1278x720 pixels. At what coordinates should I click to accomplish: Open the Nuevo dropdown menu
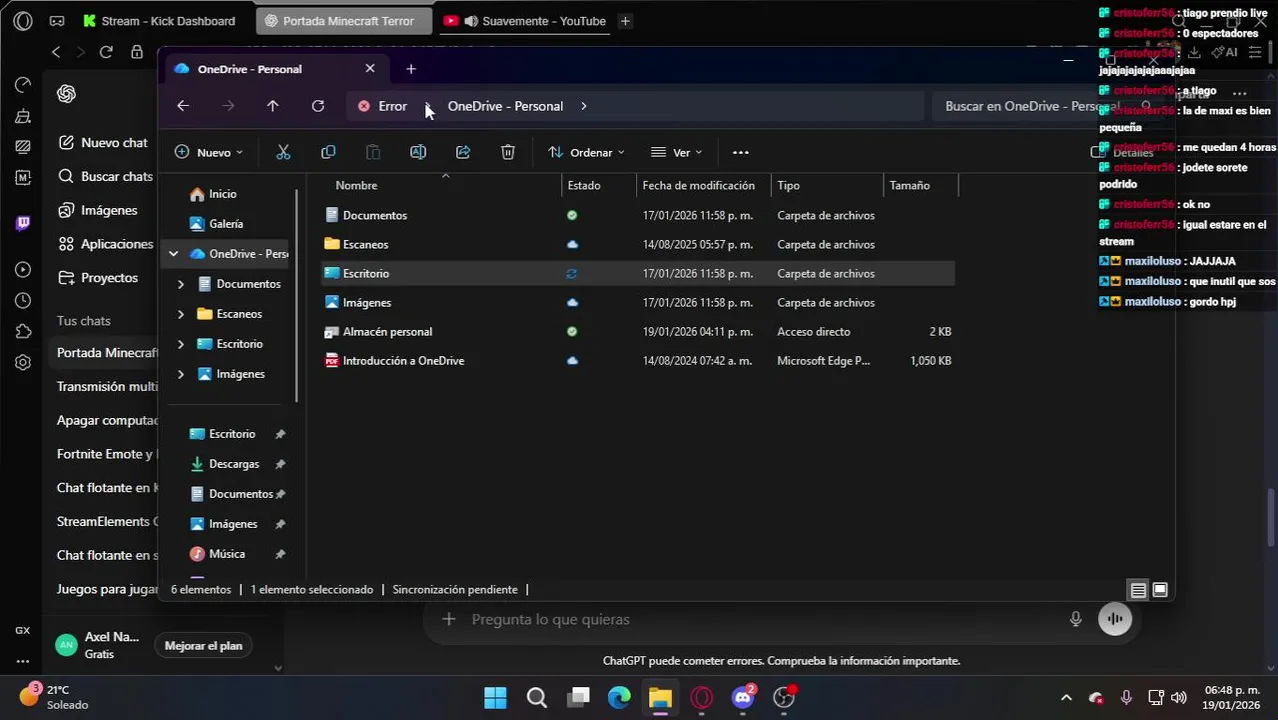point(208,152)
